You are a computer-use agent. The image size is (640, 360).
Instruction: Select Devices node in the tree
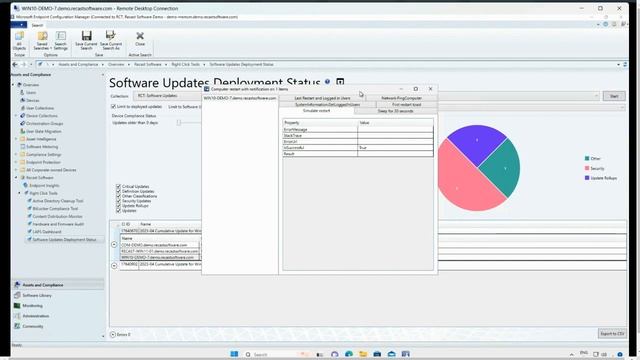[x=33, y=100]
